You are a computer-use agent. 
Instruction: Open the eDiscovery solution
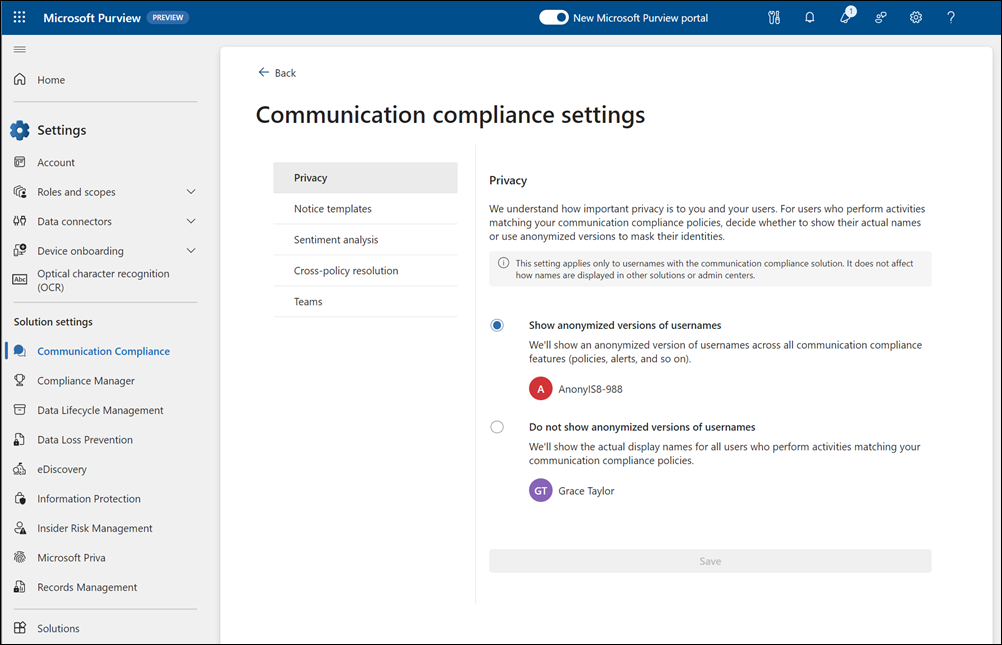point(62,468)
